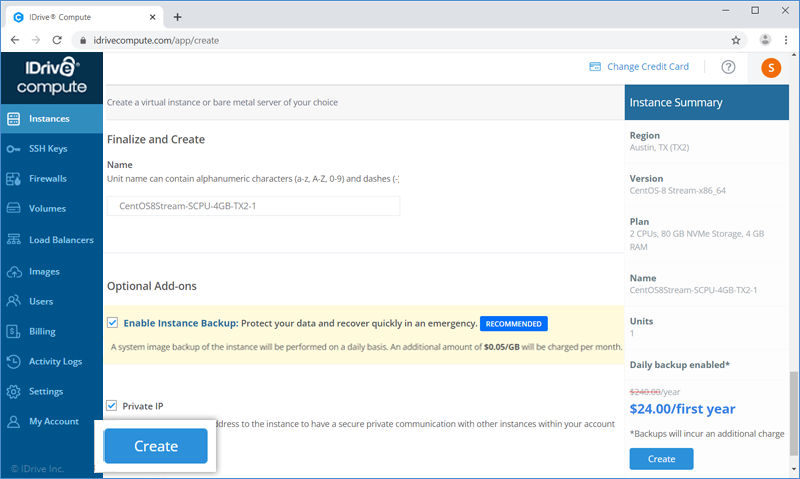Open the Instances sidebar icon
Screen dimensions: 800x479
coord(13,119)
